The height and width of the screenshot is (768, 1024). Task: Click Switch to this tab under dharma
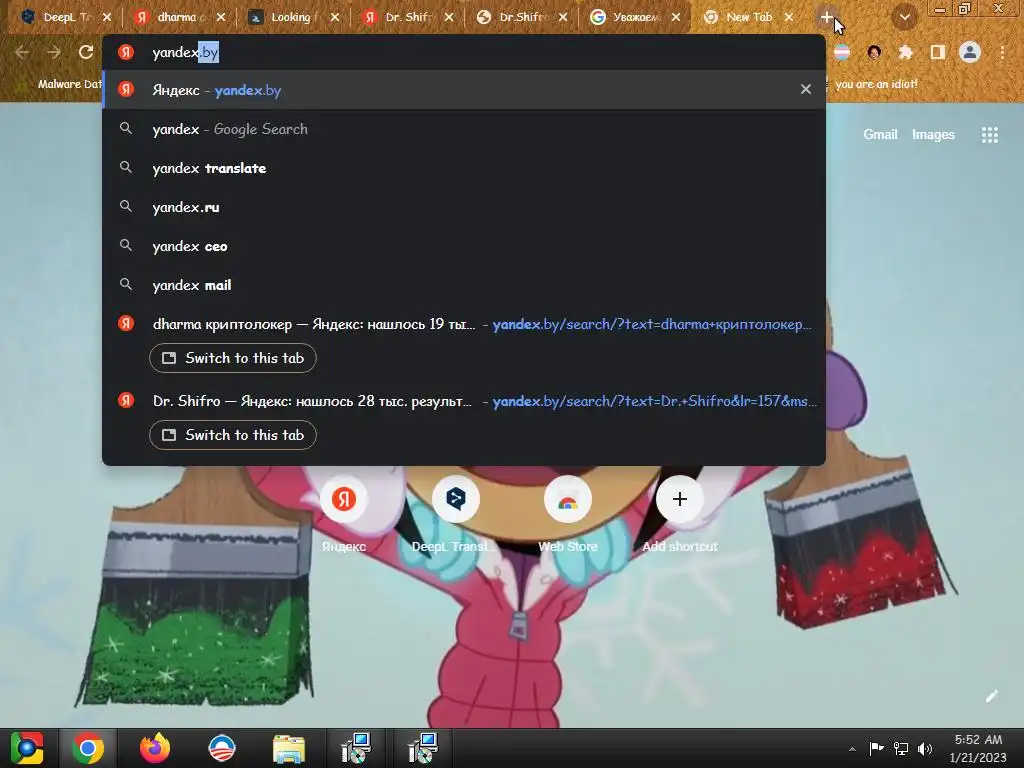click(x=232, y=358)
